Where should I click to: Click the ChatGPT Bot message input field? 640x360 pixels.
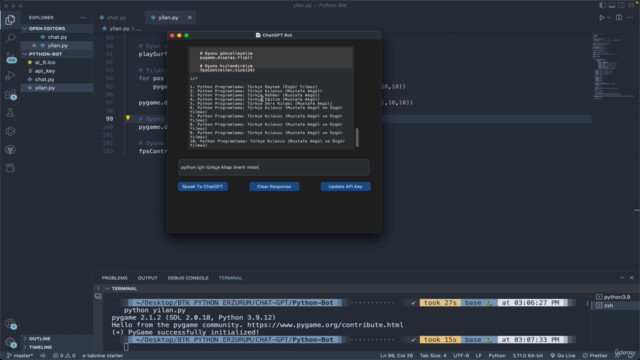274,167
